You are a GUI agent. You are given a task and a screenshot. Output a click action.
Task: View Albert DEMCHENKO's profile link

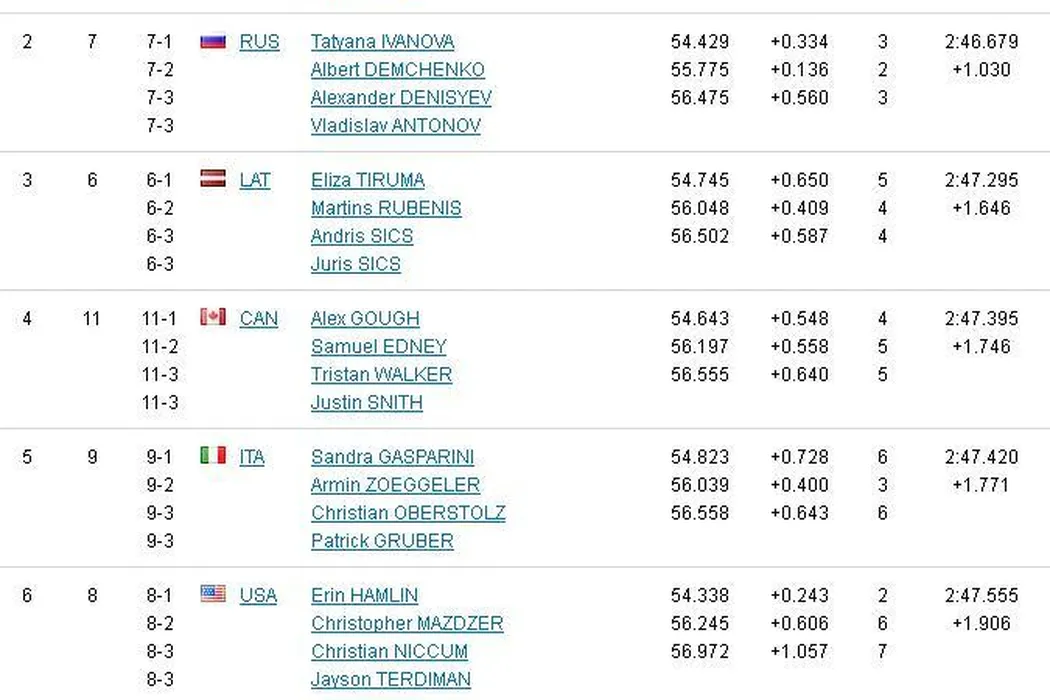(x=397, y=70)
